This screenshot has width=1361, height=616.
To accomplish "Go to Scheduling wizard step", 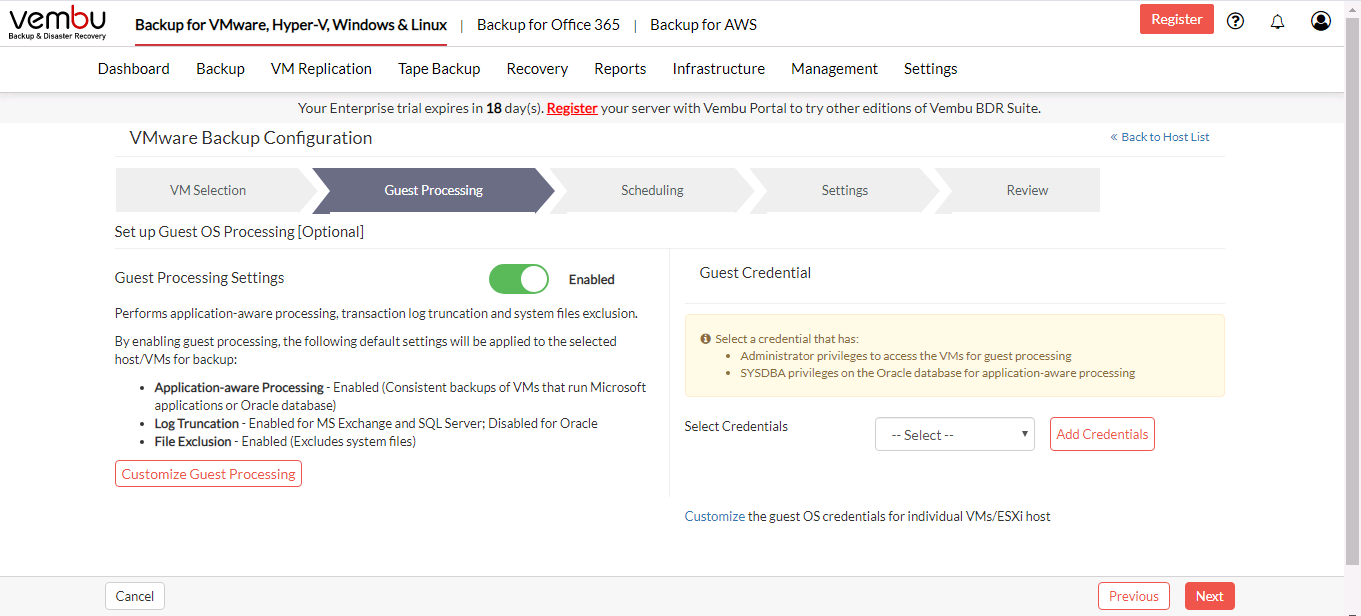I will (x=652, y=190).
